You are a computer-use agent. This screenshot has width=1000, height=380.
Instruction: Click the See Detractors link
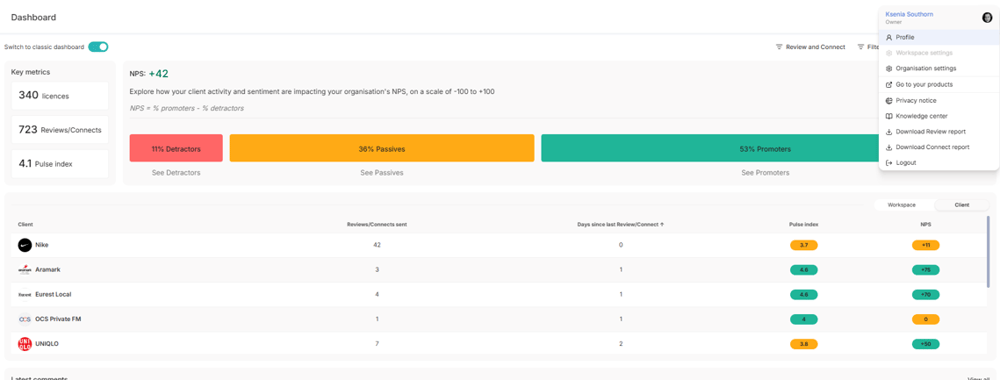click(176, 173)
